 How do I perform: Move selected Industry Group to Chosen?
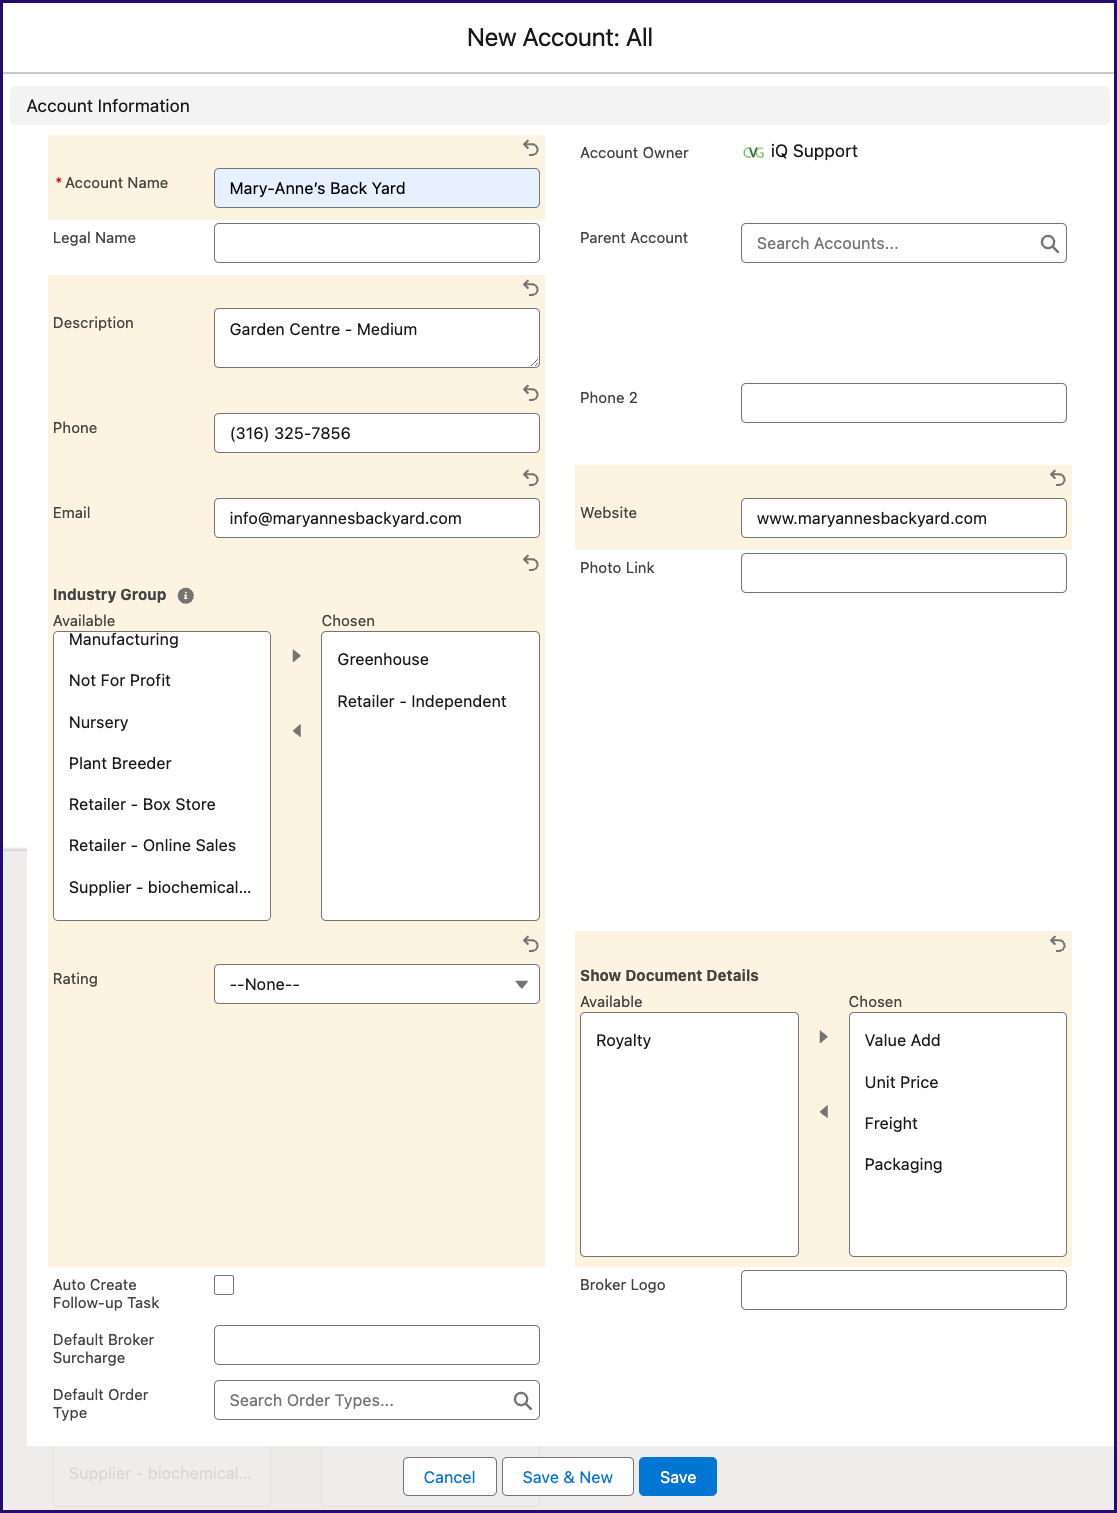point(296,656)
